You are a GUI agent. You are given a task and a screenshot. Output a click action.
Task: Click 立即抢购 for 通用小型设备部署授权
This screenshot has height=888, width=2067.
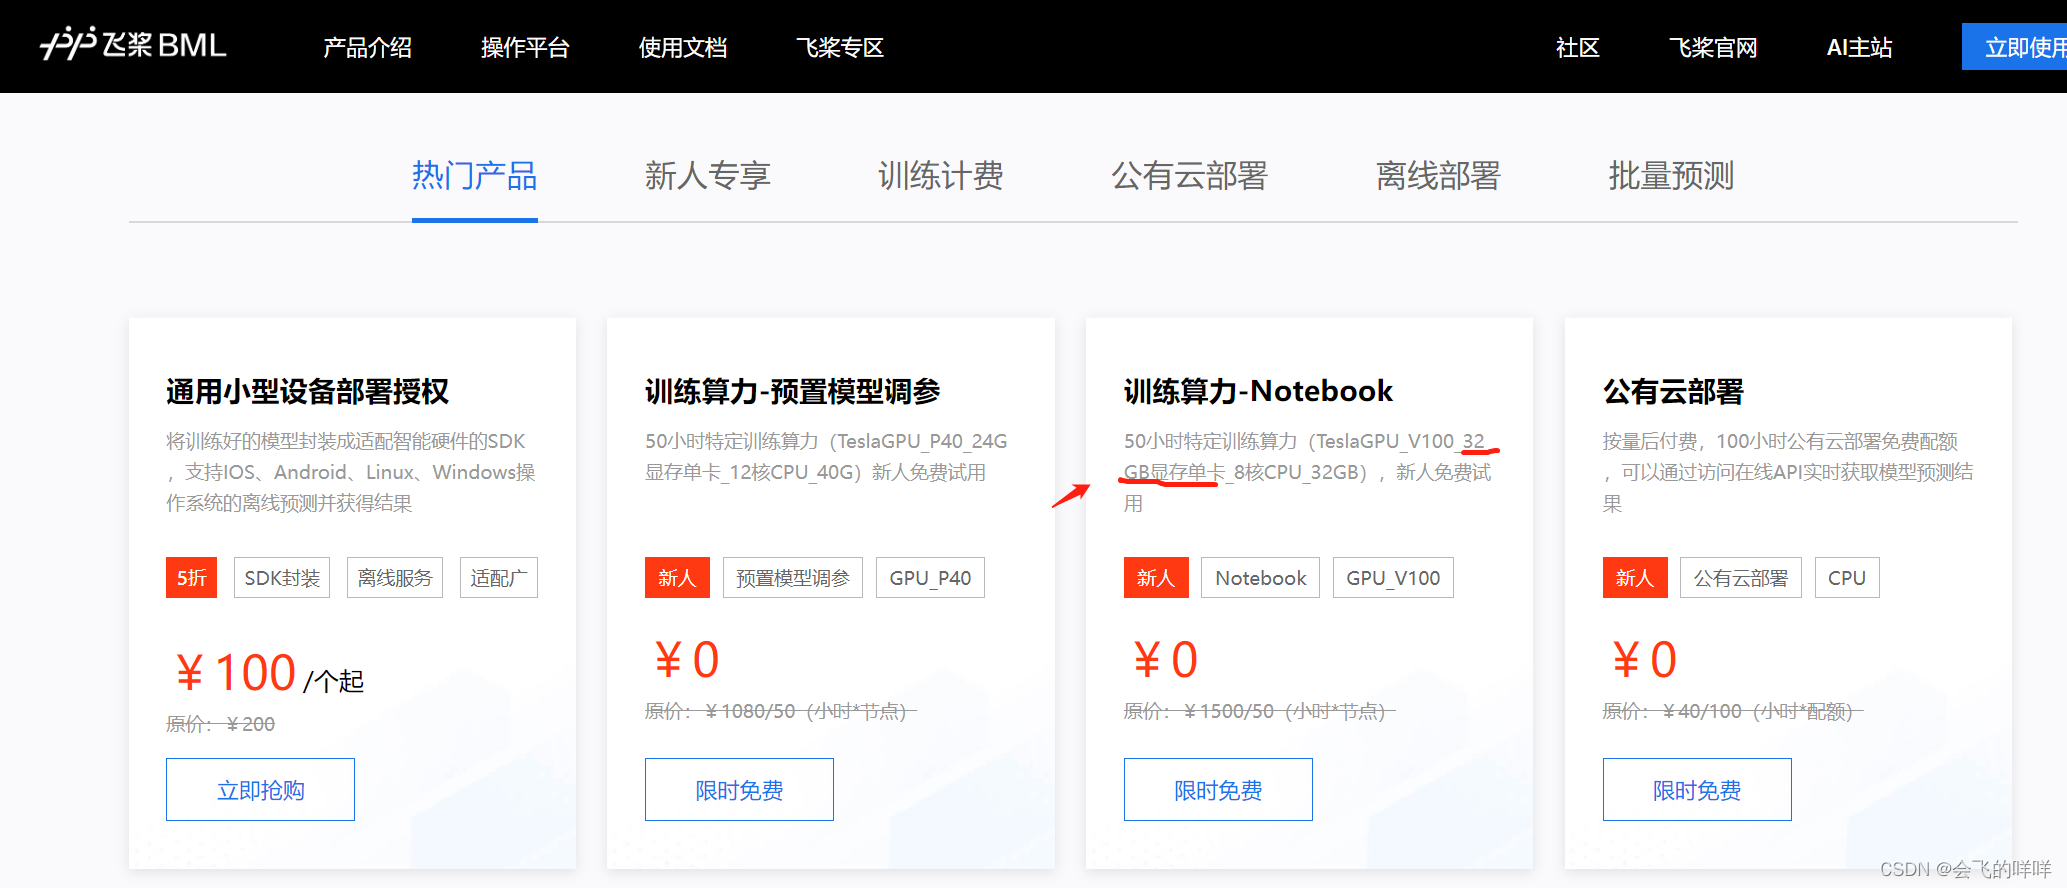(x=260, y=790)
